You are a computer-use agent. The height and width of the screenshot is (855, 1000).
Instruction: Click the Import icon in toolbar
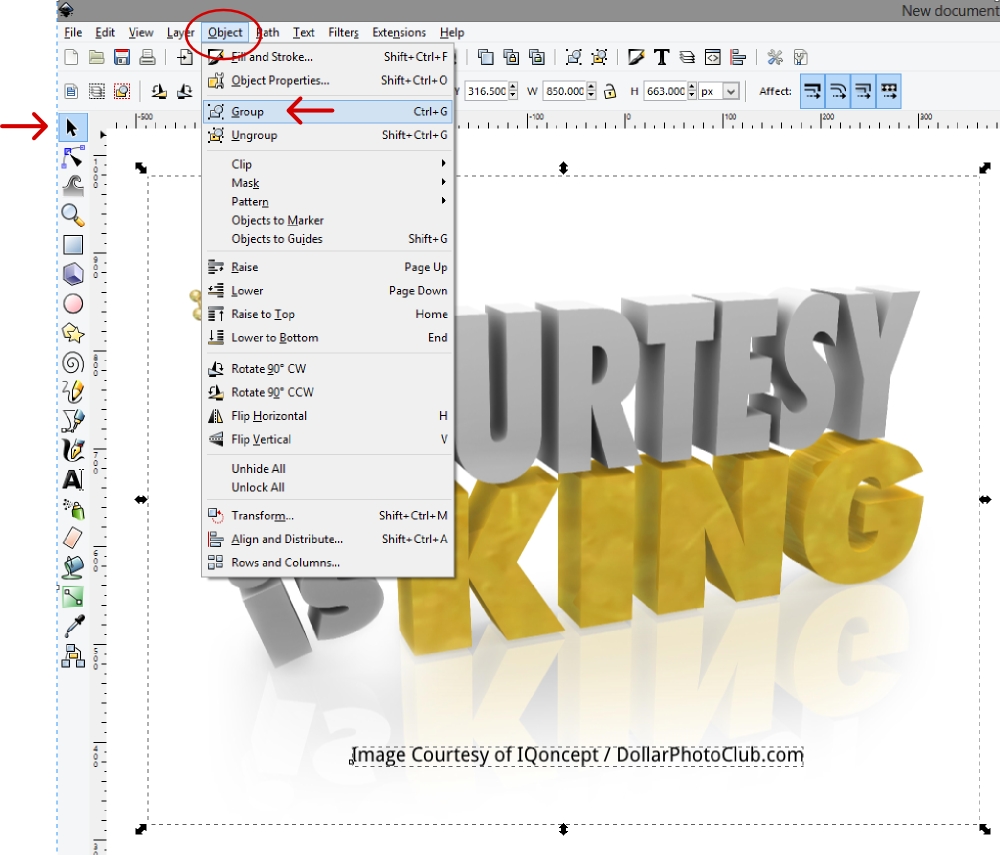pyautogui.click(x=185, y=57)
